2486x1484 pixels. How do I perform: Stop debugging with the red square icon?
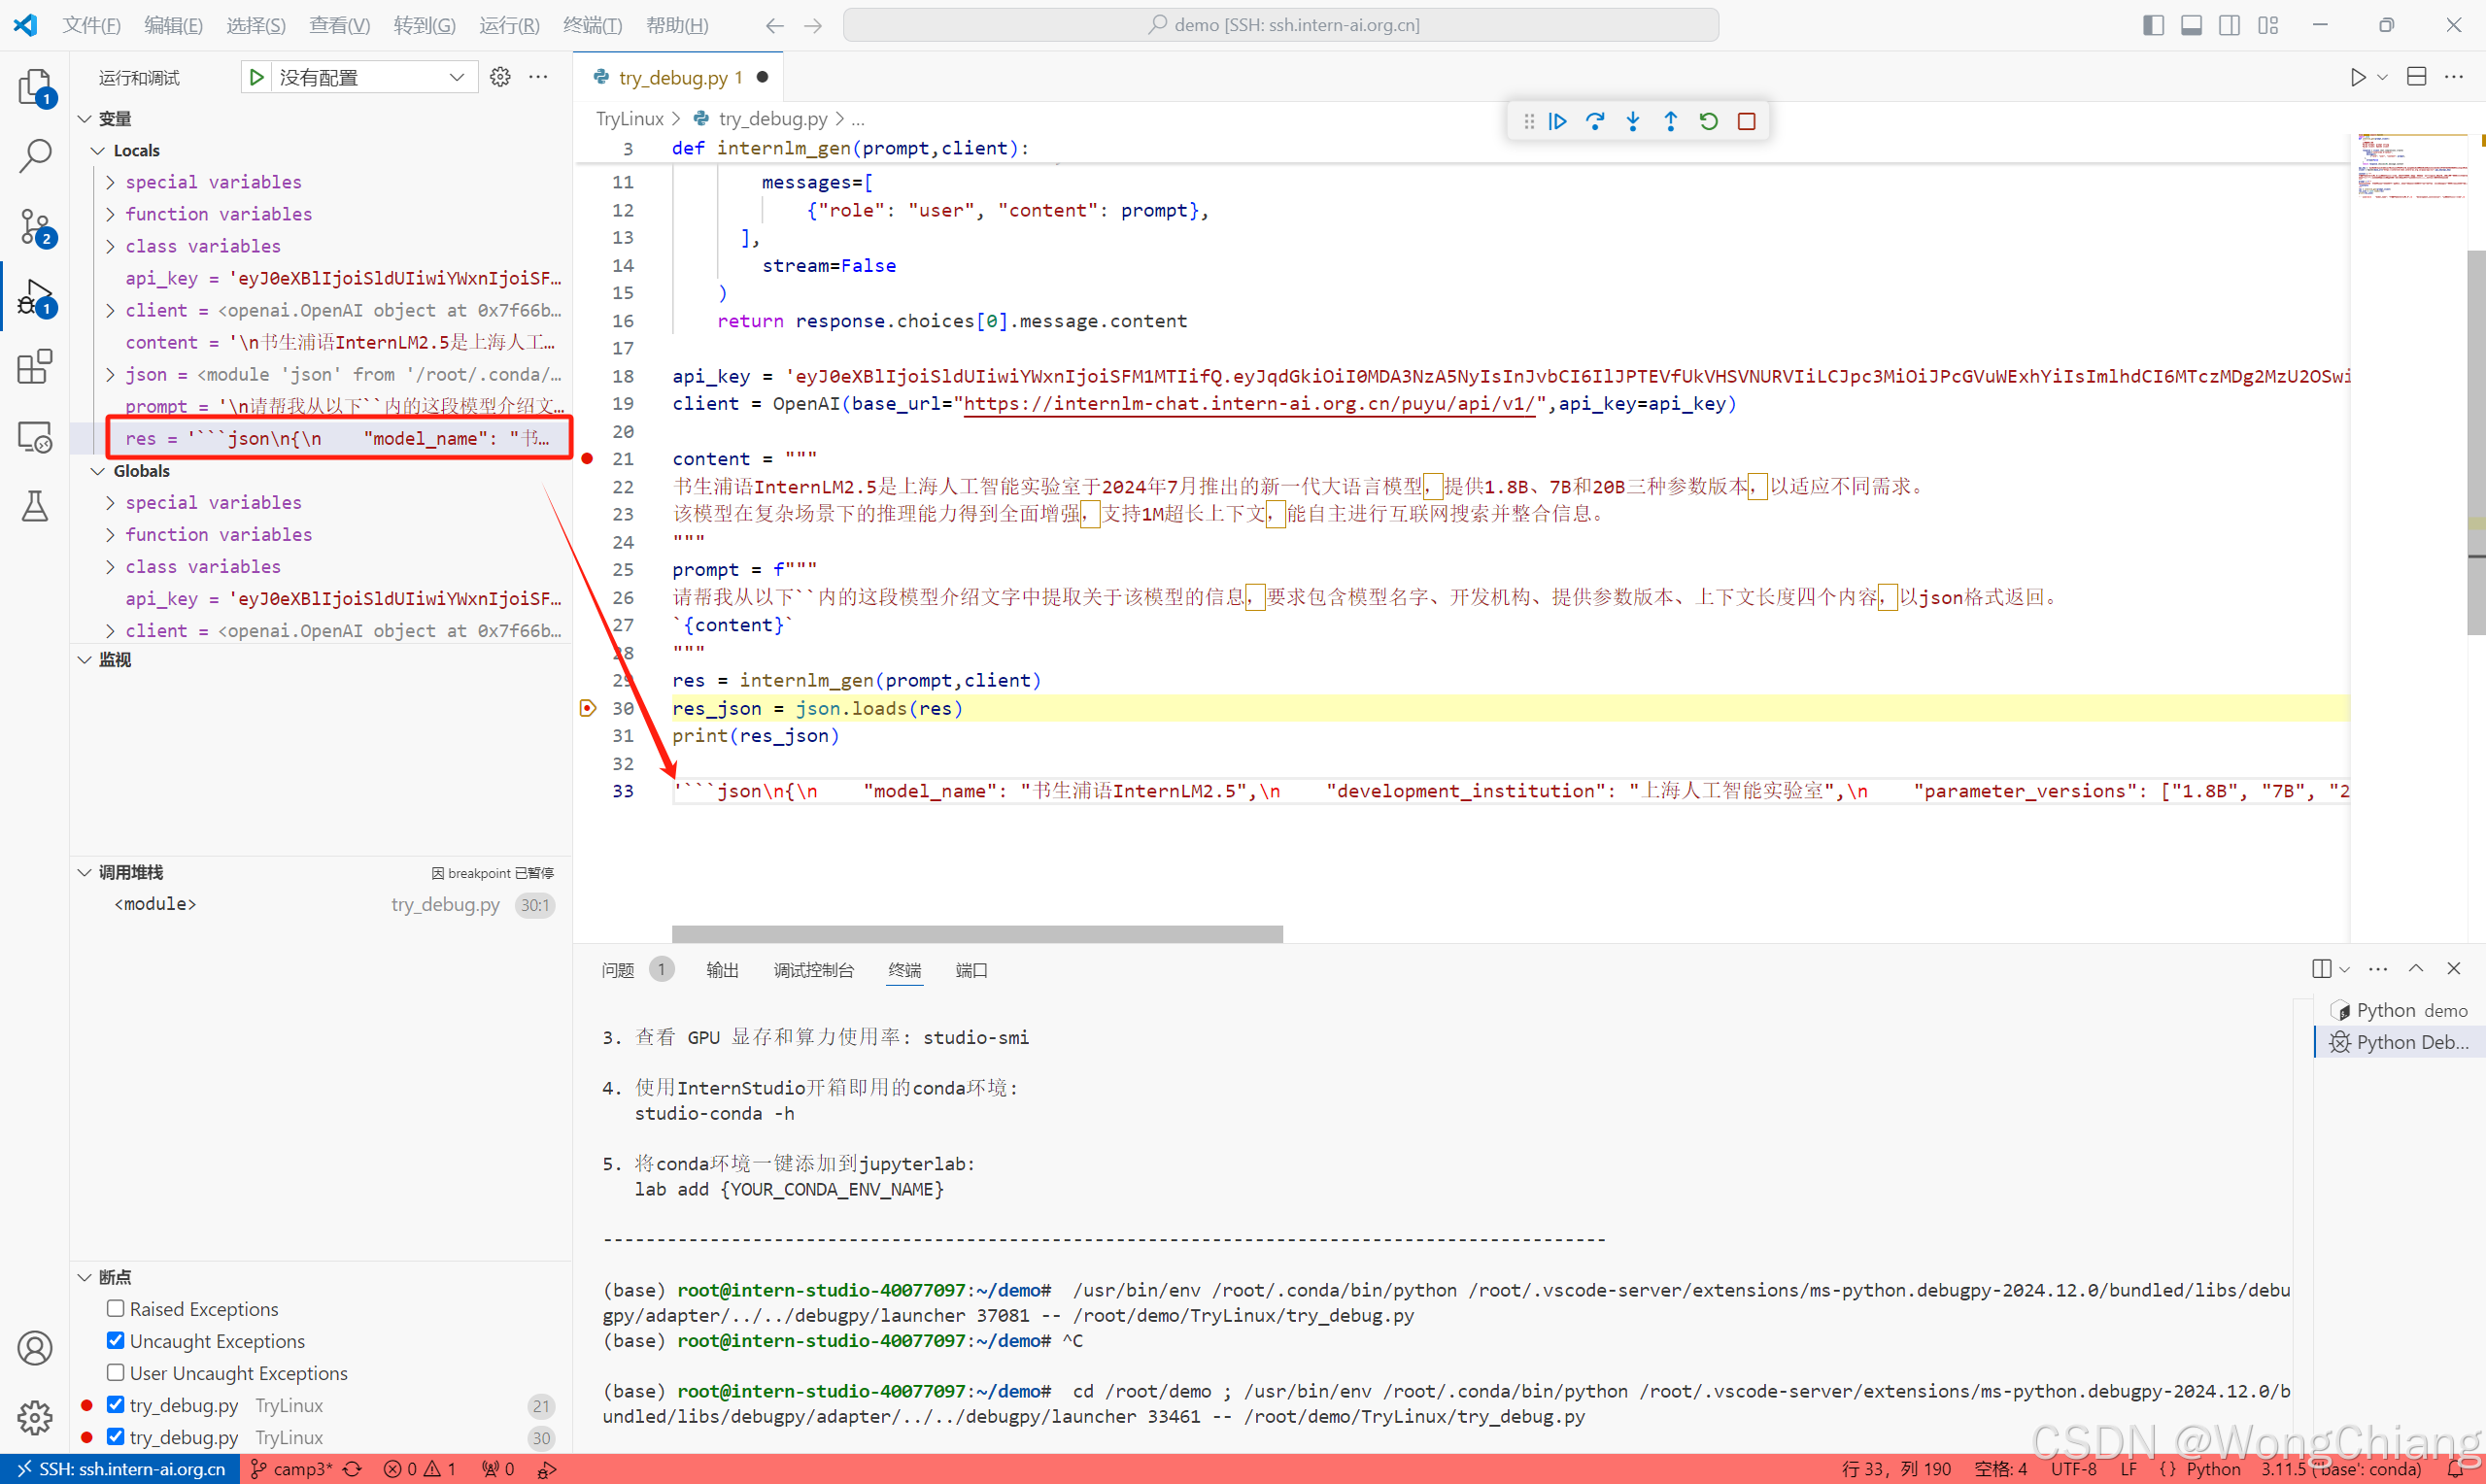click(1747, 121)
